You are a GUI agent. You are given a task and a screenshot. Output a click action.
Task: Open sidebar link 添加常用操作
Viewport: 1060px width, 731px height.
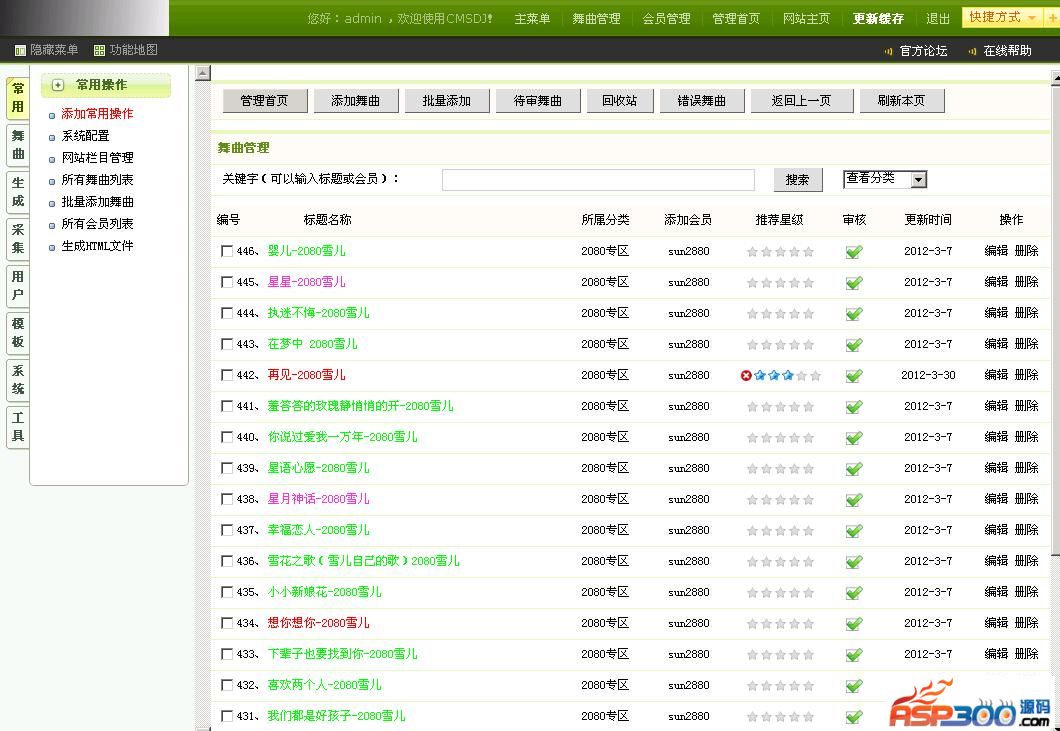click(97, 114)
